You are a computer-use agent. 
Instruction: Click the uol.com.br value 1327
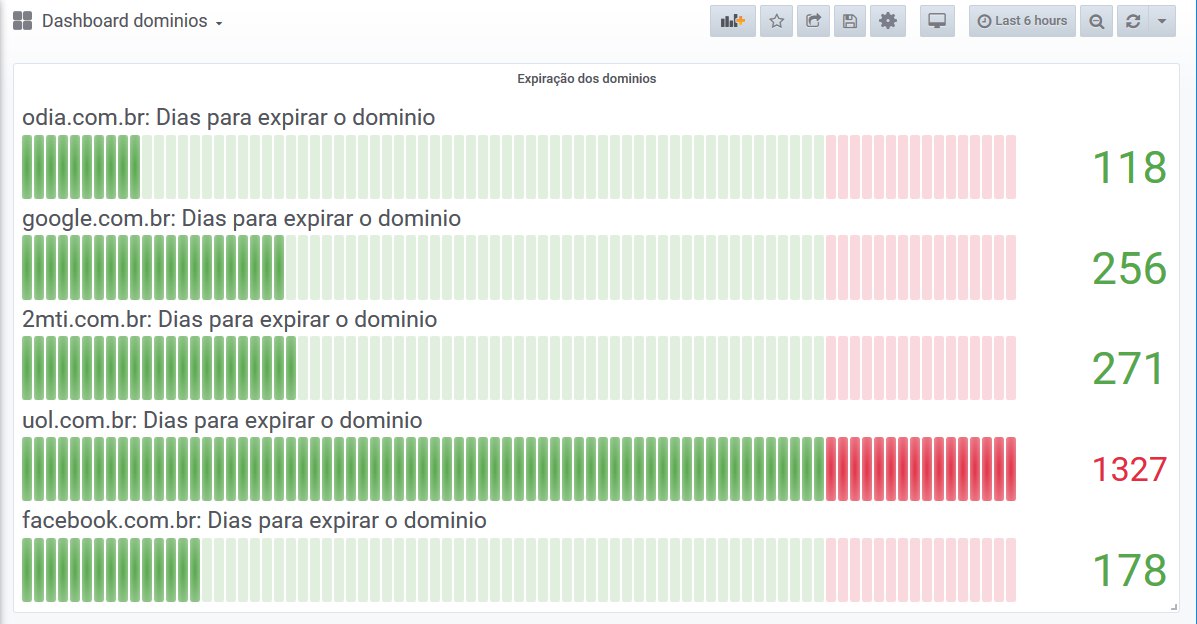click(x=1129, y=469)
